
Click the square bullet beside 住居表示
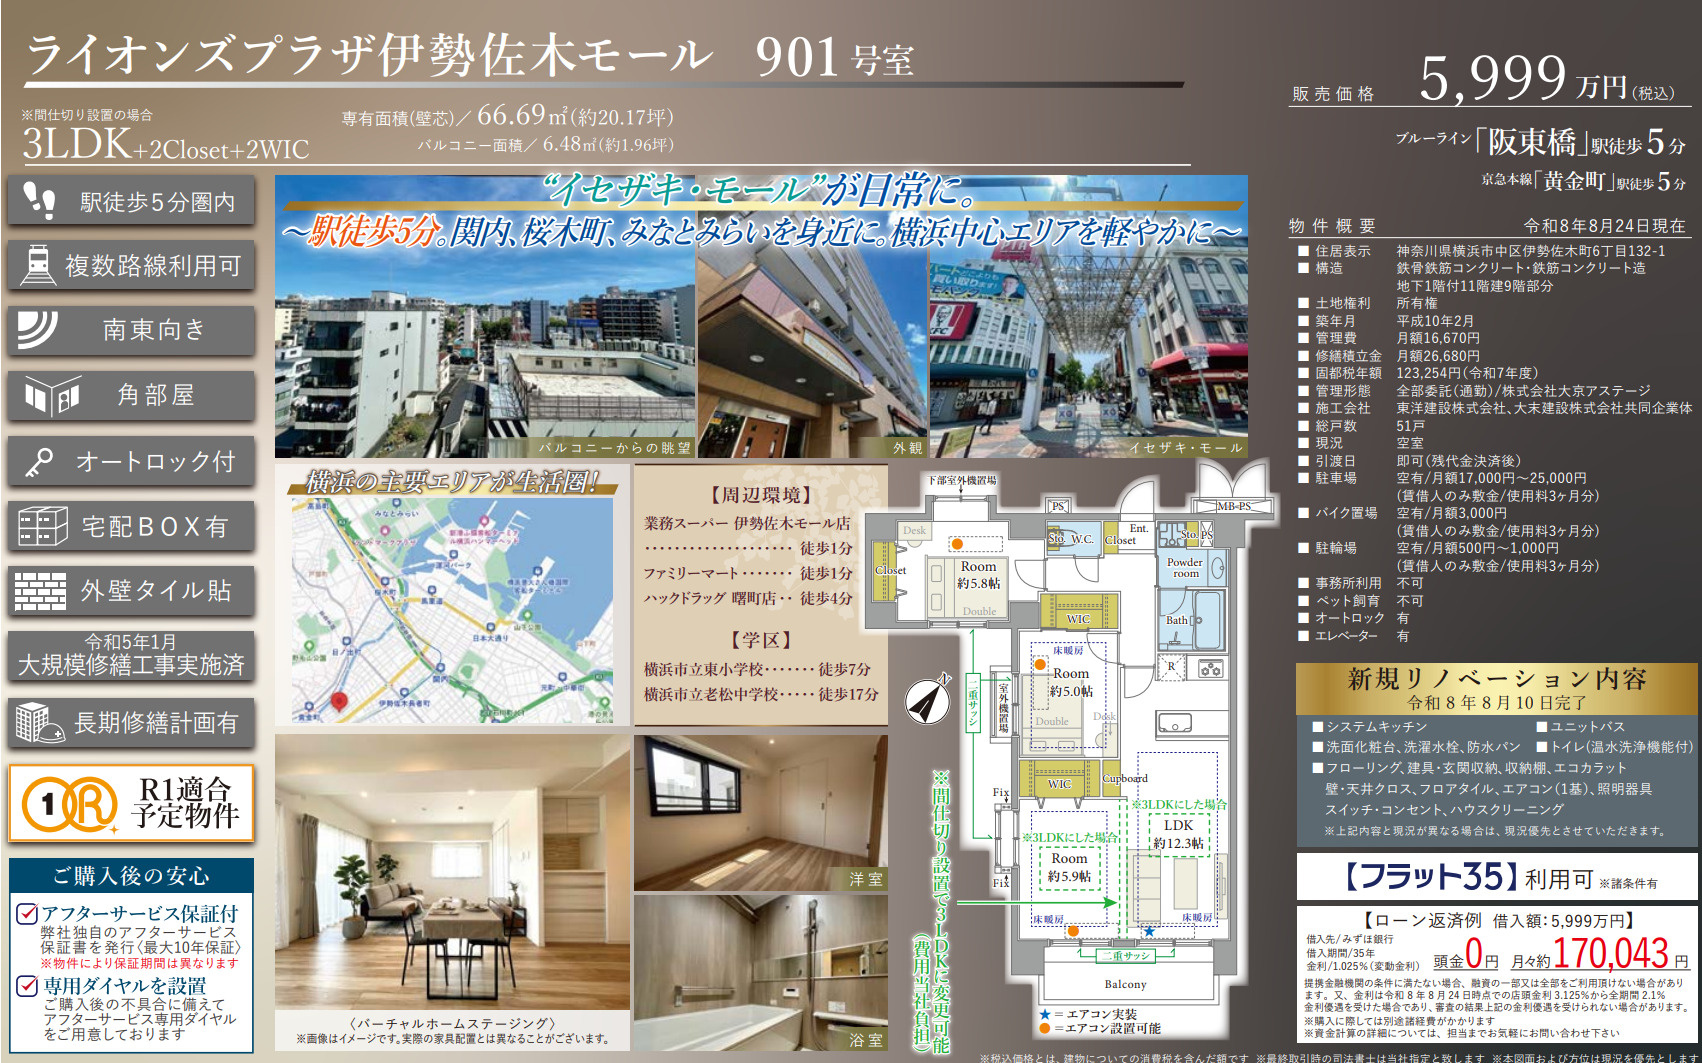1304,251
